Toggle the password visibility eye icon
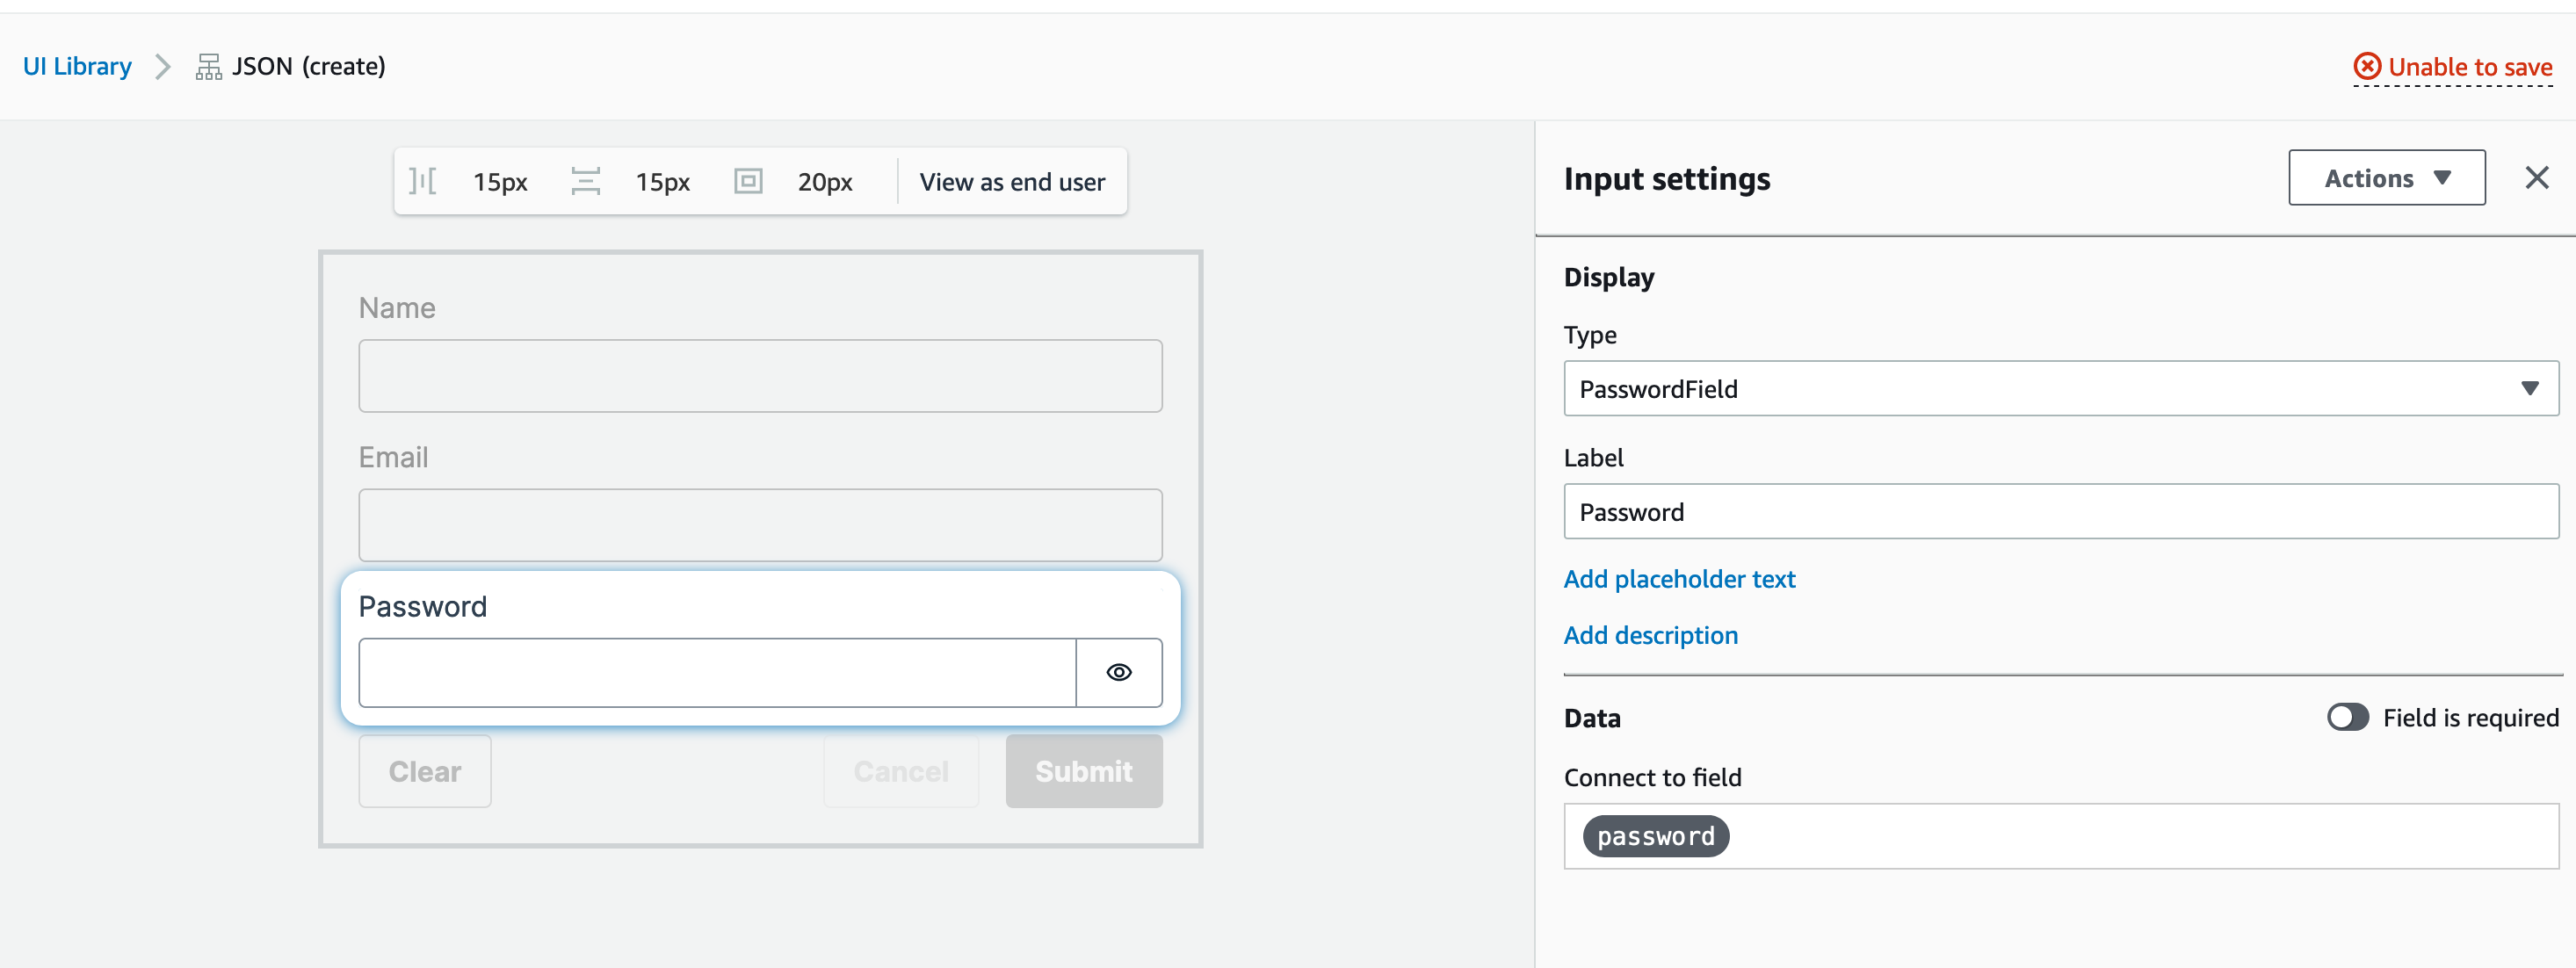This screenshot has width=2576, height=968. click(1118, 673)
